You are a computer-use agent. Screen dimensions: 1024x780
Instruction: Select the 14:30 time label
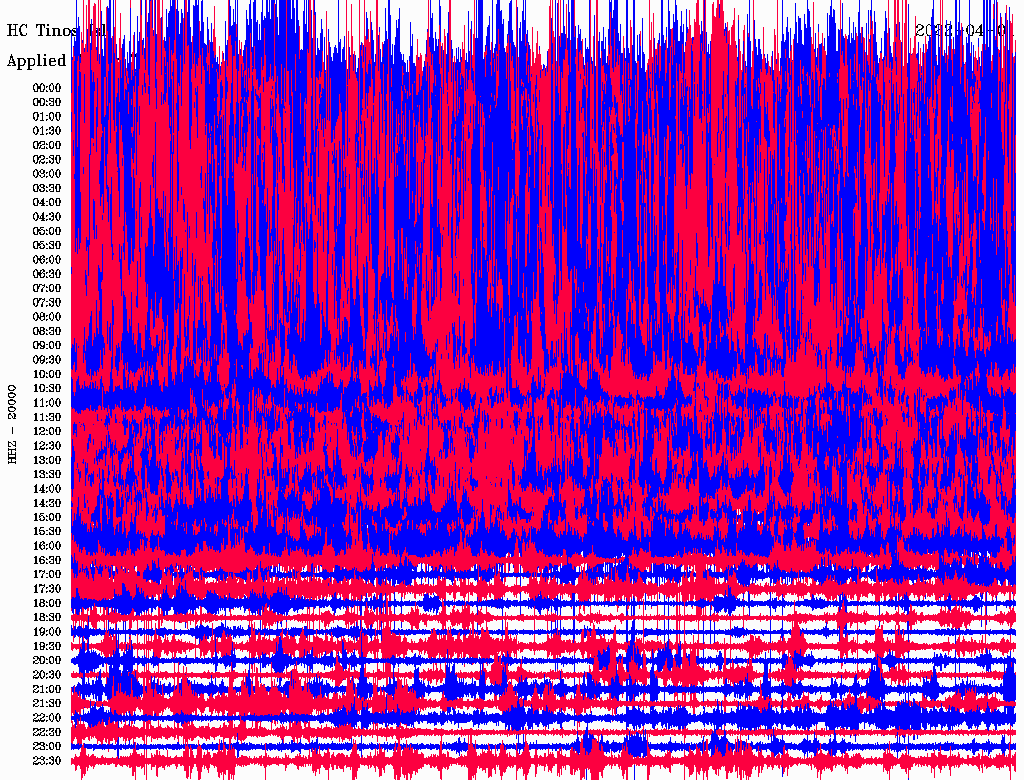47,504
